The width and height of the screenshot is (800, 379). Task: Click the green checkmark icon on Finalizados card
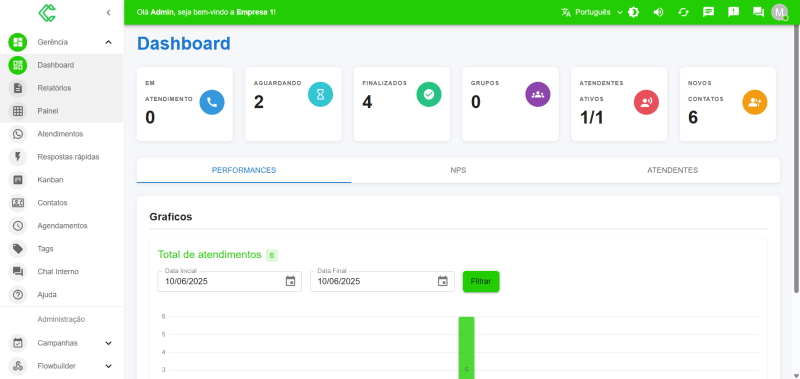[429, 94]
